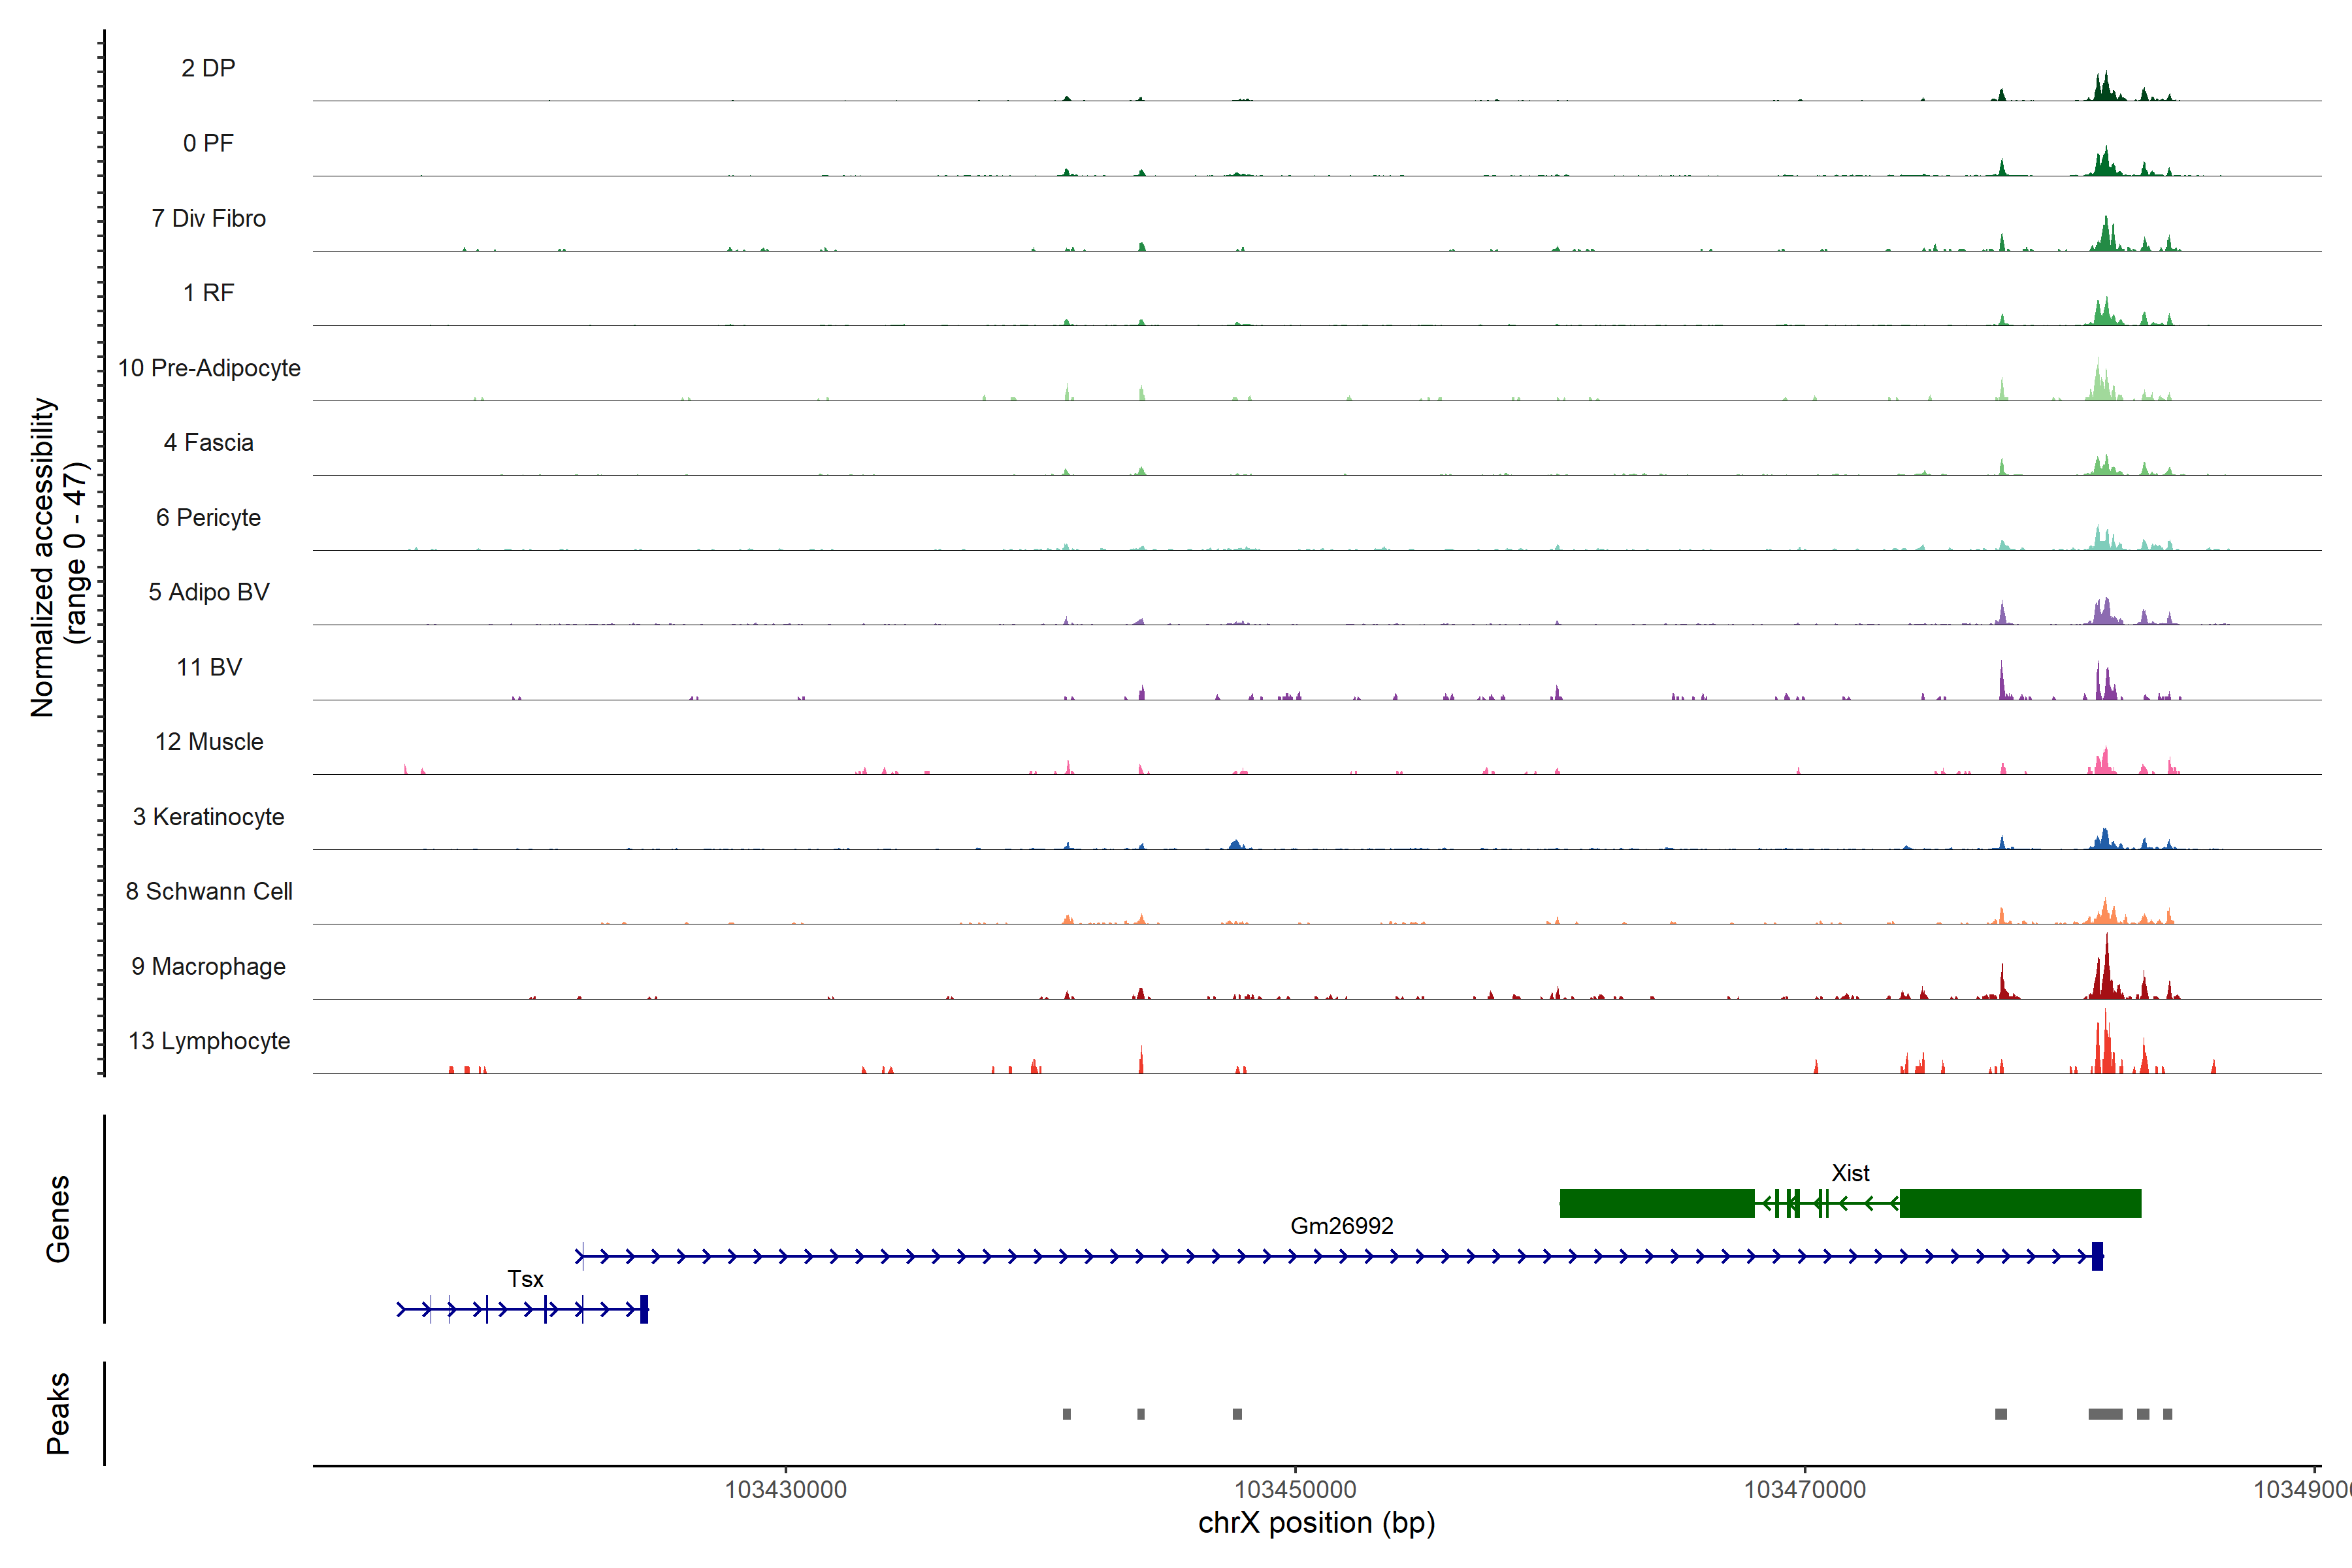Click the Gm26992 terminal blue exon
The width and height of the screenshot is (2352, 1568).
[x=2097, y=1256]
